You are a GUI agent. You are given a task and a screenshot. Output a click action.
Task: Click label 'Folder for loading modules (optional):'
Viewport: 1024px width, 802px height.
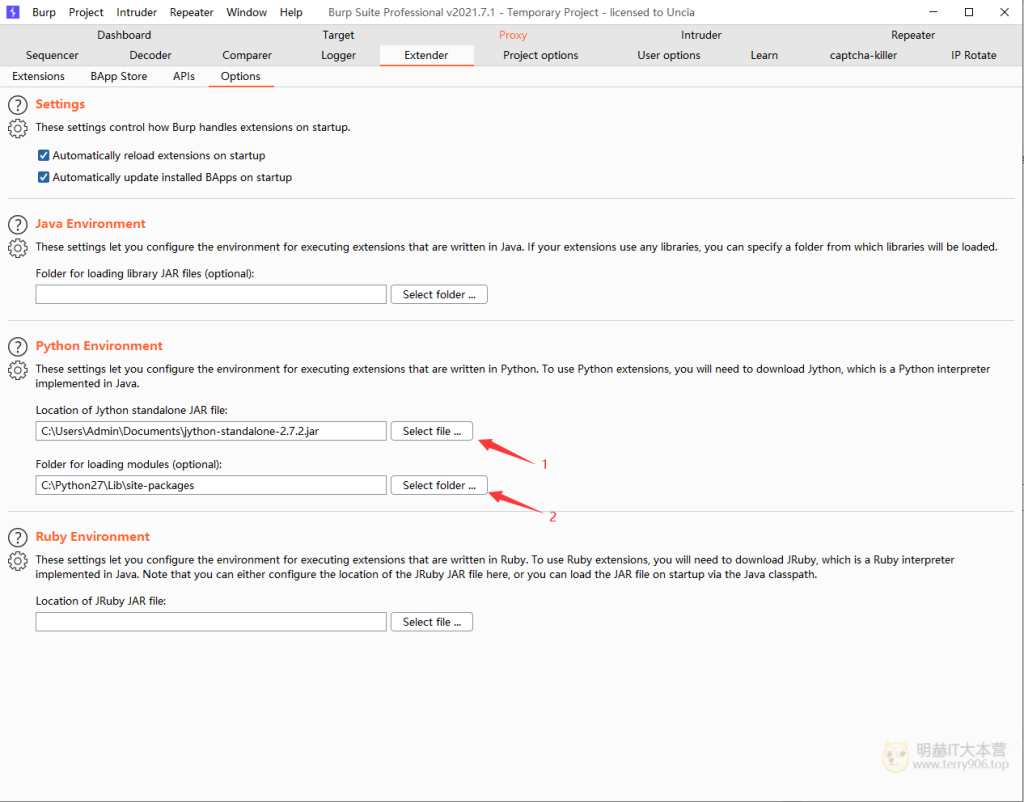pyautogui.click(x=129, y=464)
